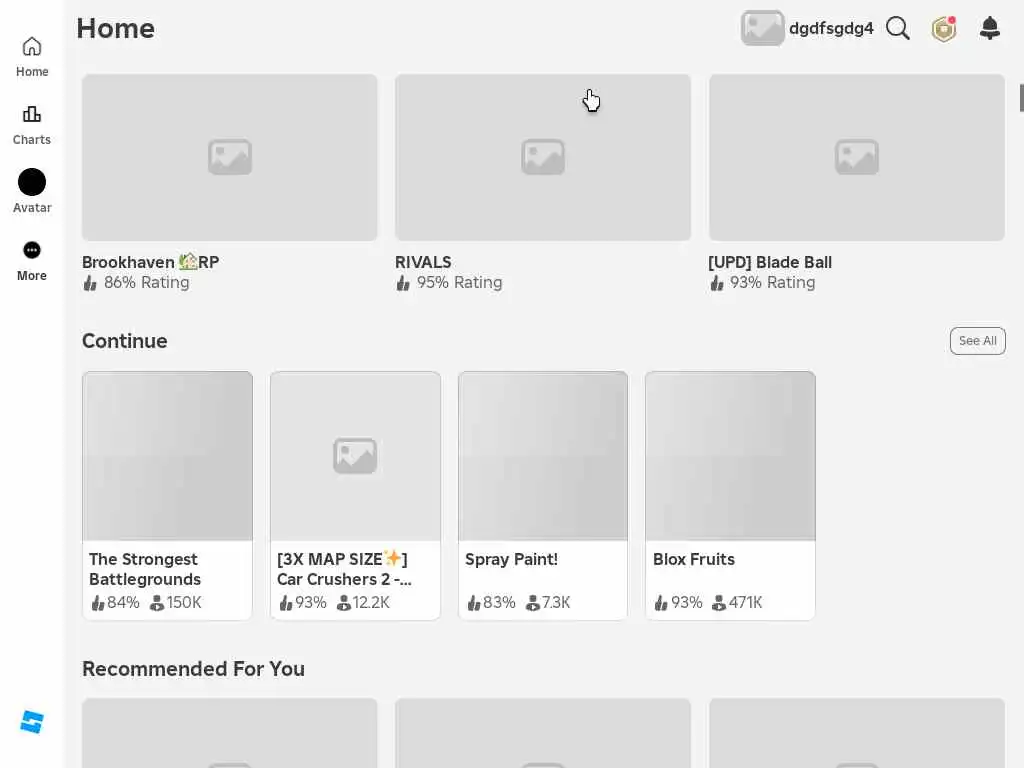The image size is (1024, 768).
Task: Click the 7.3K player count
Action: pyautogui.click(x=548, y=603)
